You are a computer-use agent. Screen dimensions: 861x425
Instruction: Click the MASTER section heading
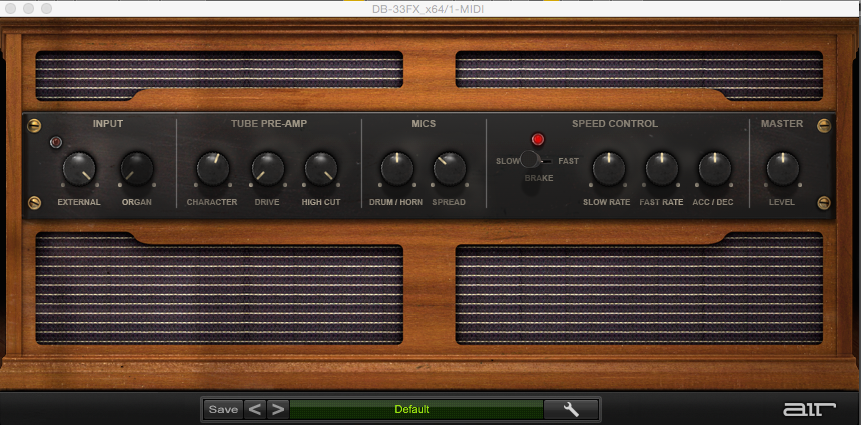[x=782, y=124]
